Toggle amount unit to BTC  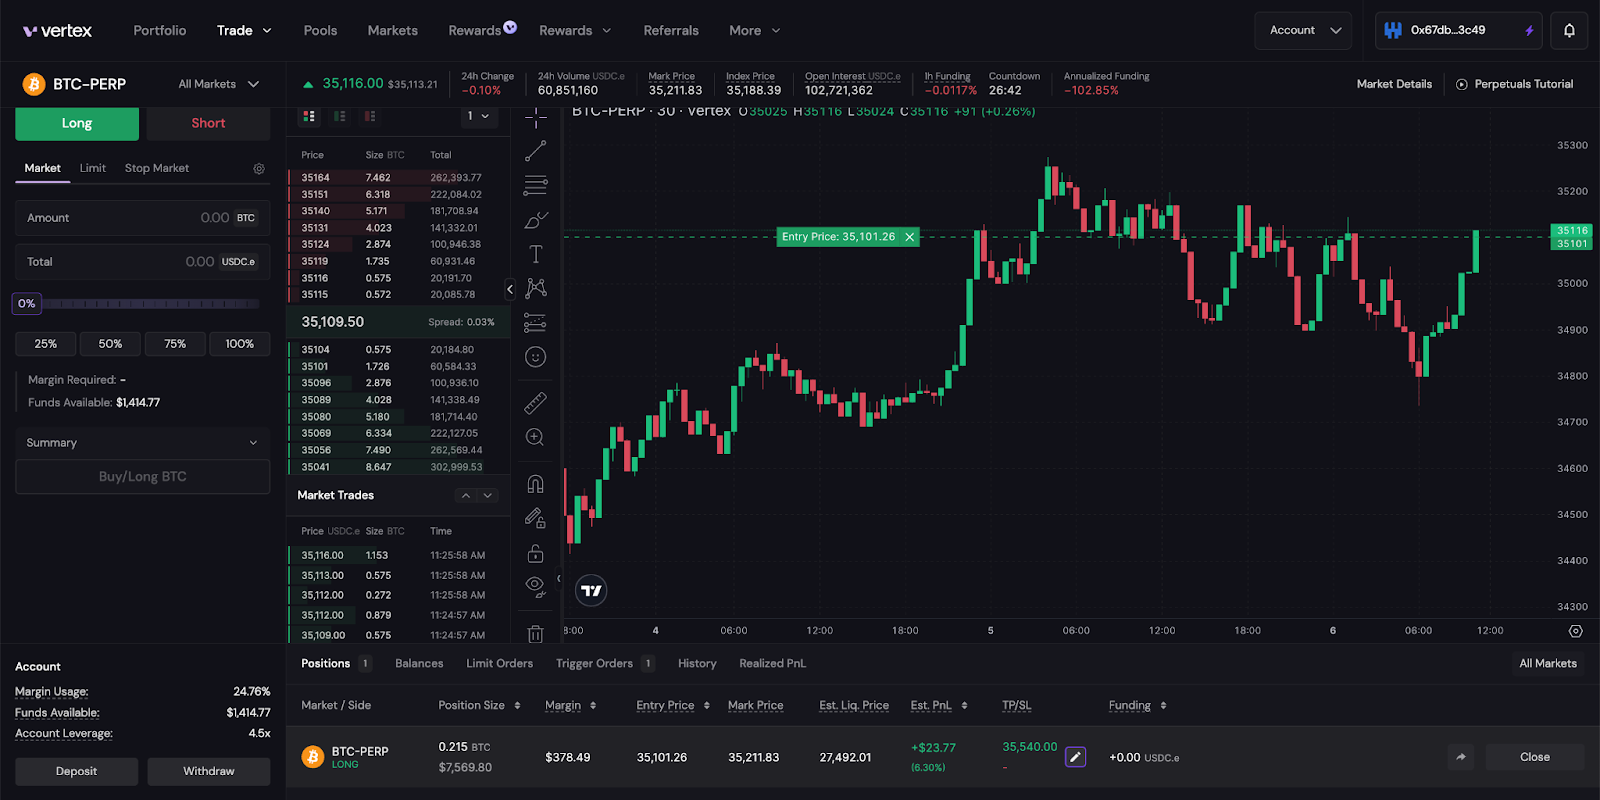pyautogui.click(x=246, y=218)
